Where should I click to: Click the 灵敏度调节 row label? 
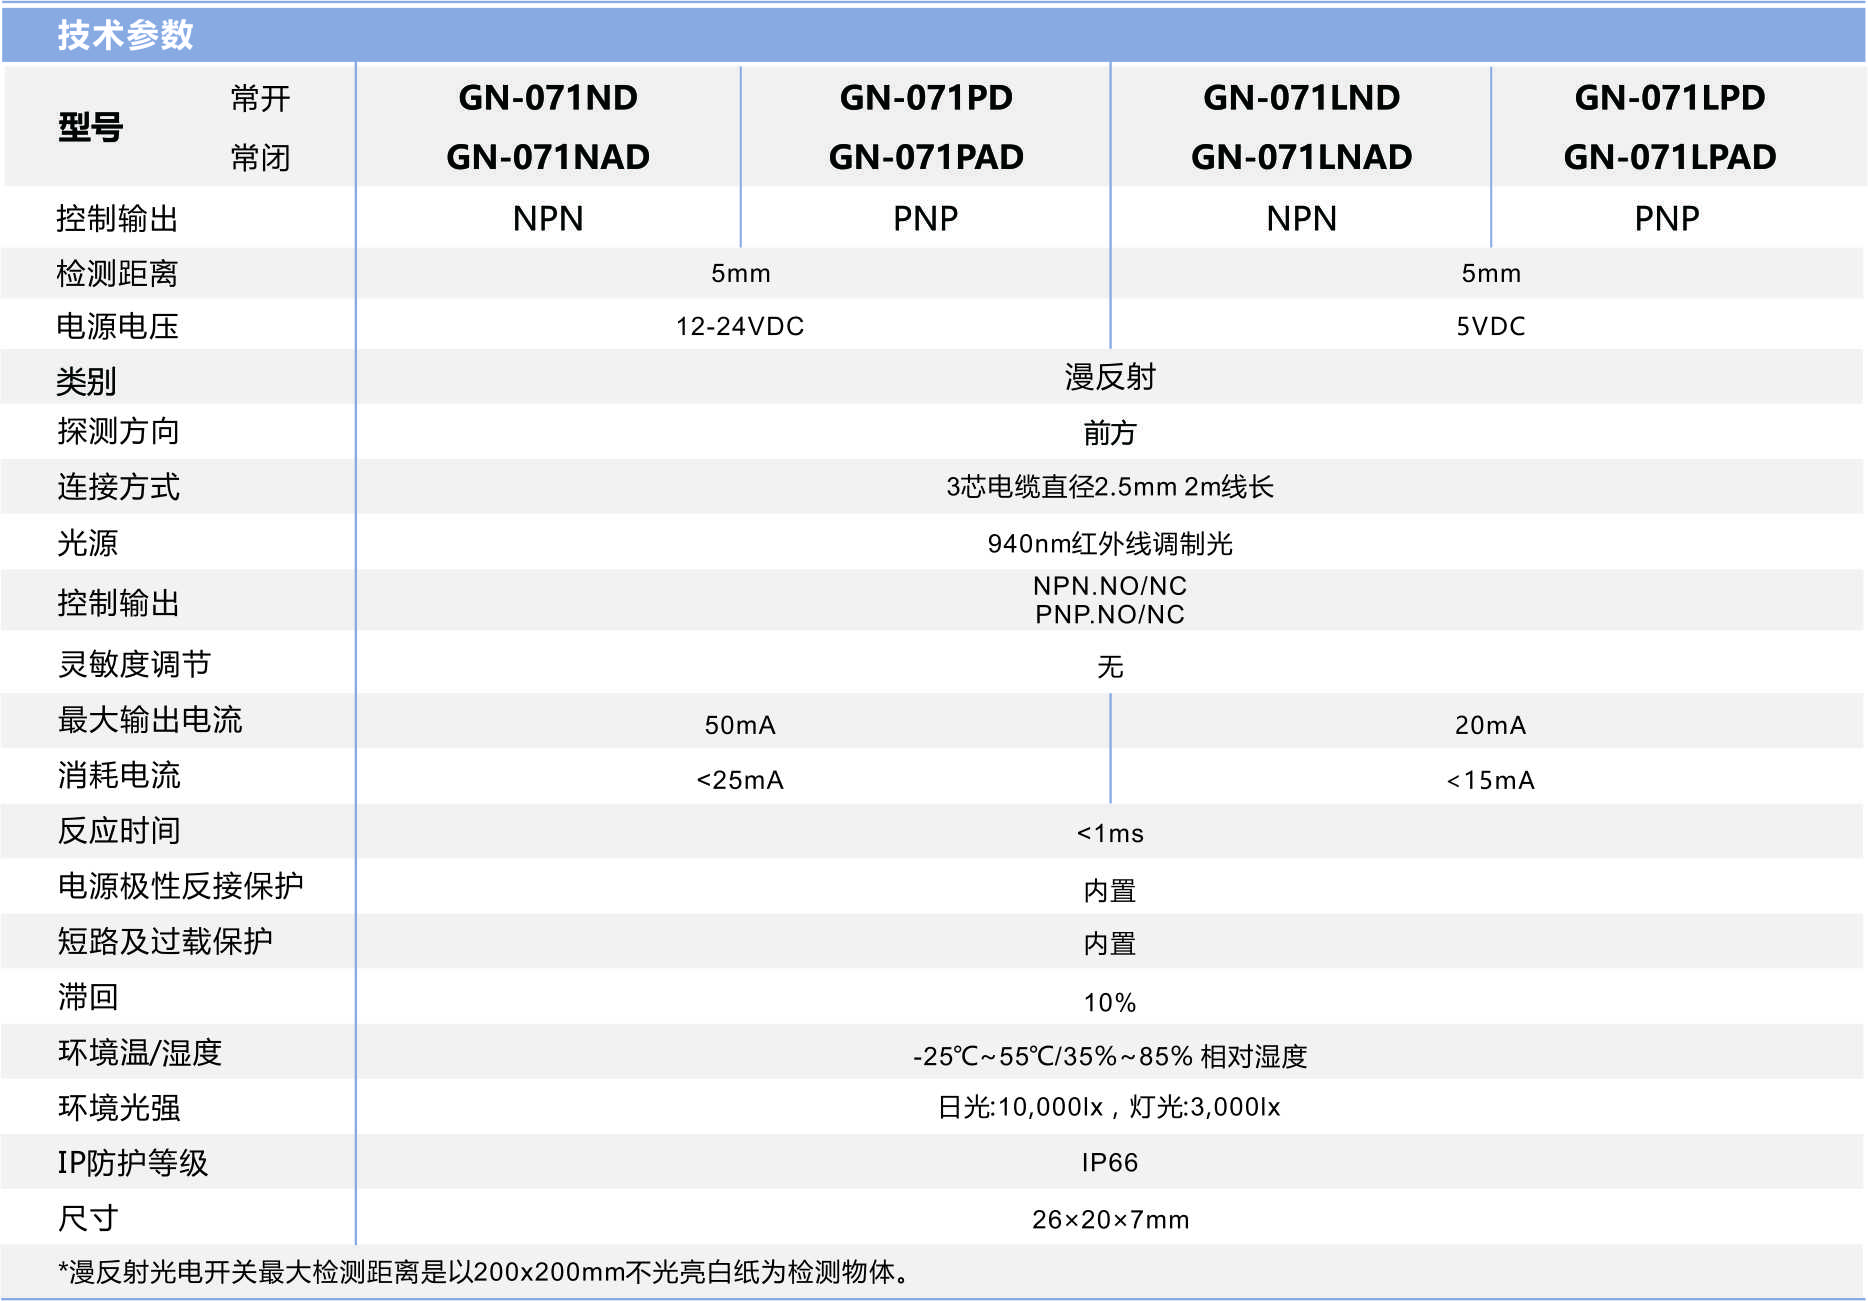pyautogui.click(x=134, y=664)
